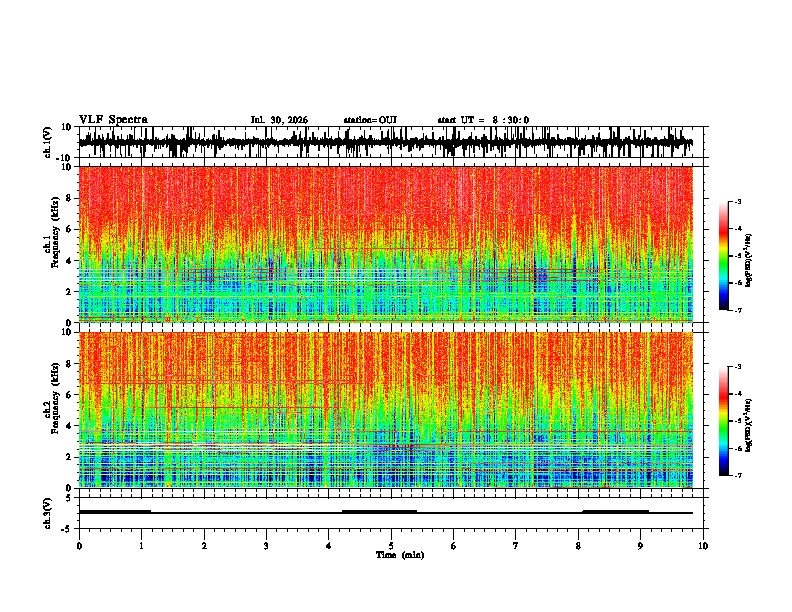Click the ch.2 colorbar log(PSD) unit label

[750, 424]
